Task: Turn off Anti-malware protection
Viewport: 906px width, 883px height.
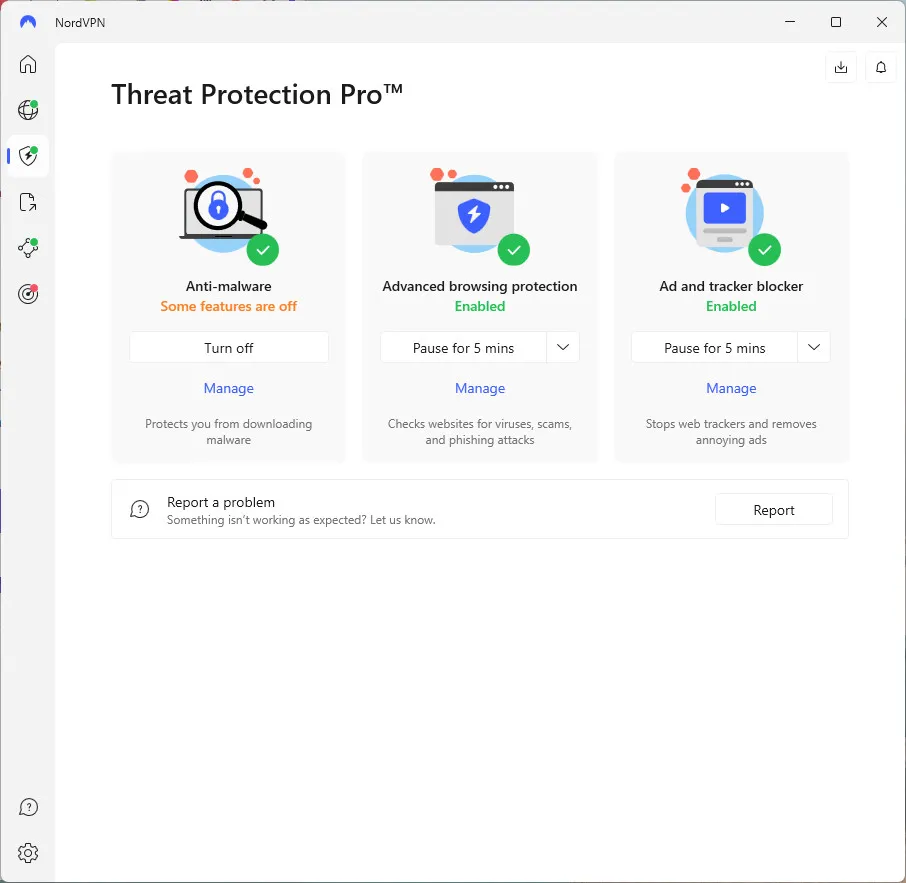Action: (x=228, y=347)
